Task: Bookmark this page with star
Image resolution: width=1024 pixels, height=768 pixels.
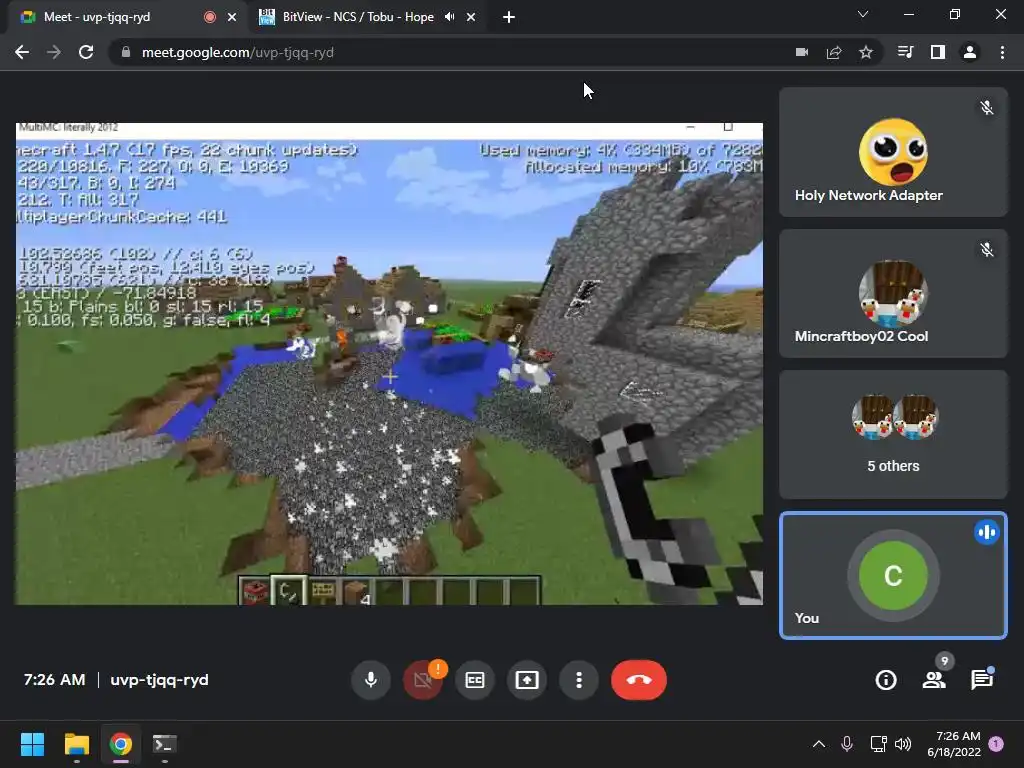Action: click(x=866, y=52)
